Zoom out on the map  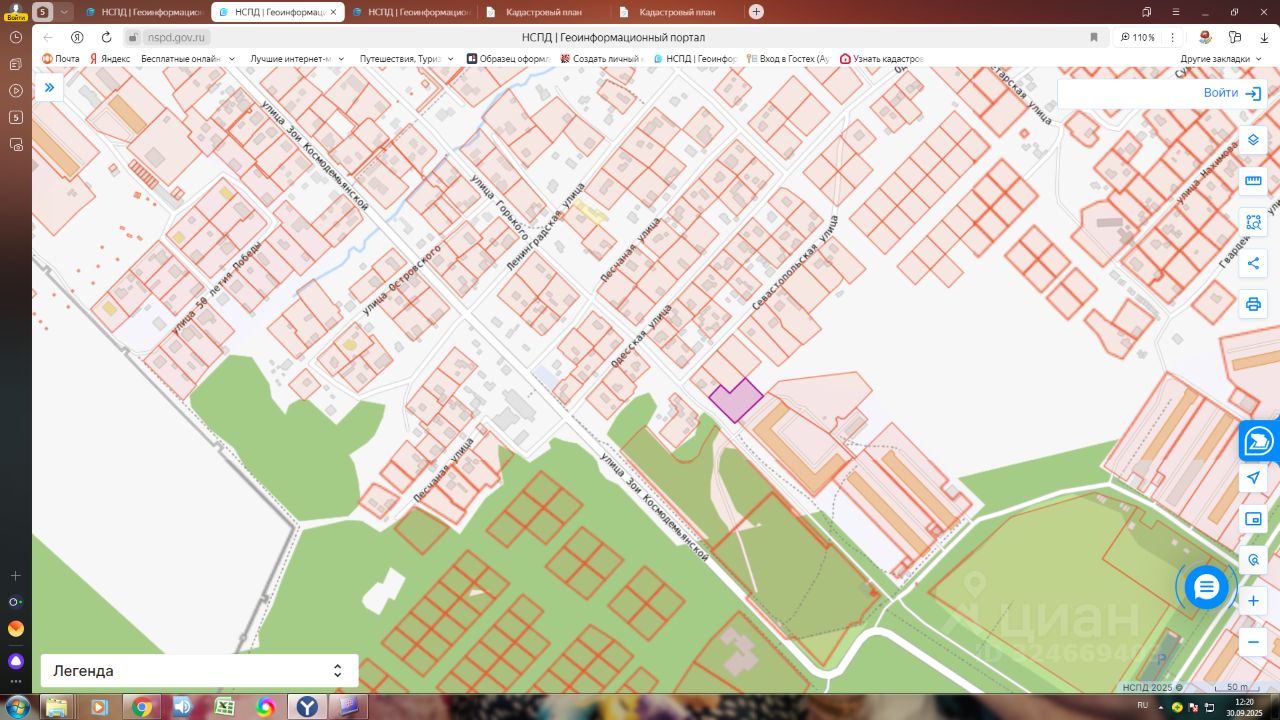click(x=1253, y=642)
